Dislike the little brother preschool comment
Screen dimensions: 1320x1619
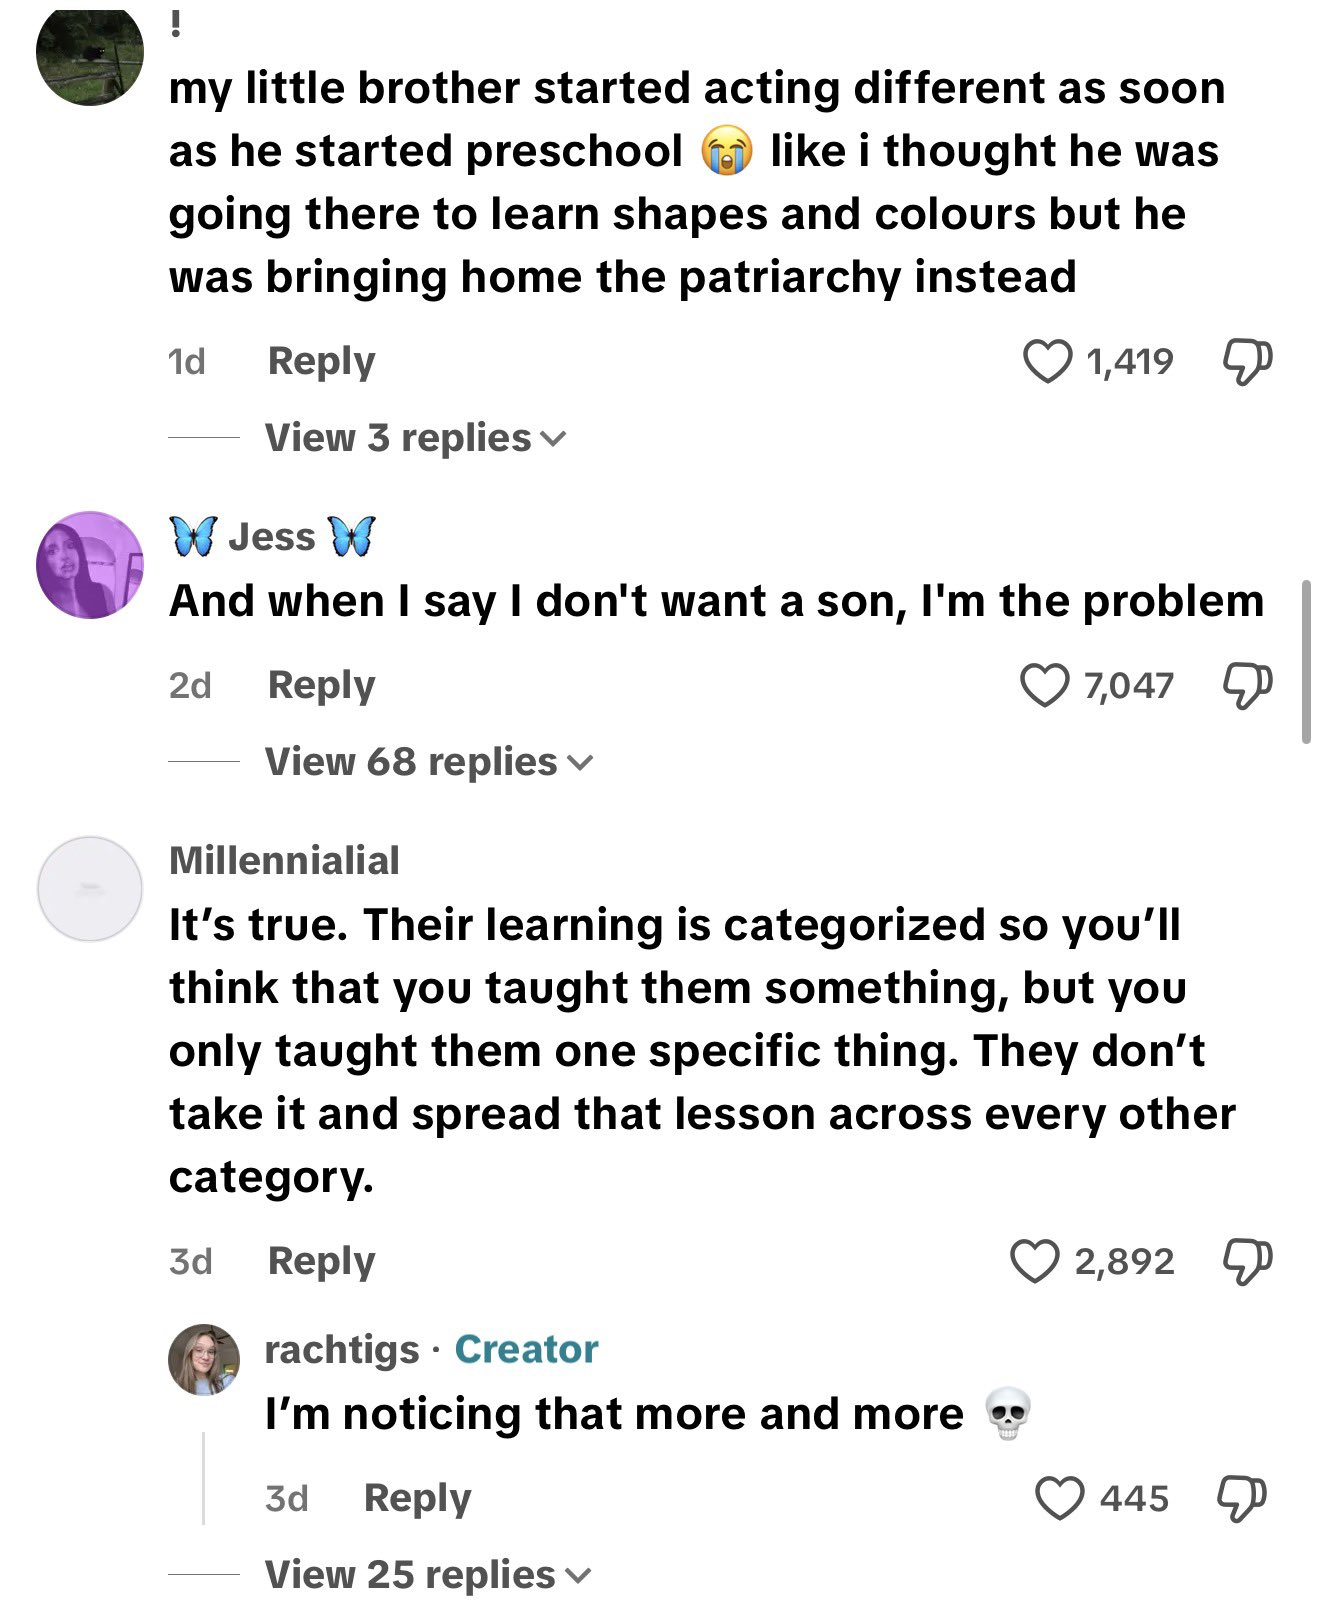[x=1247, y=361]
